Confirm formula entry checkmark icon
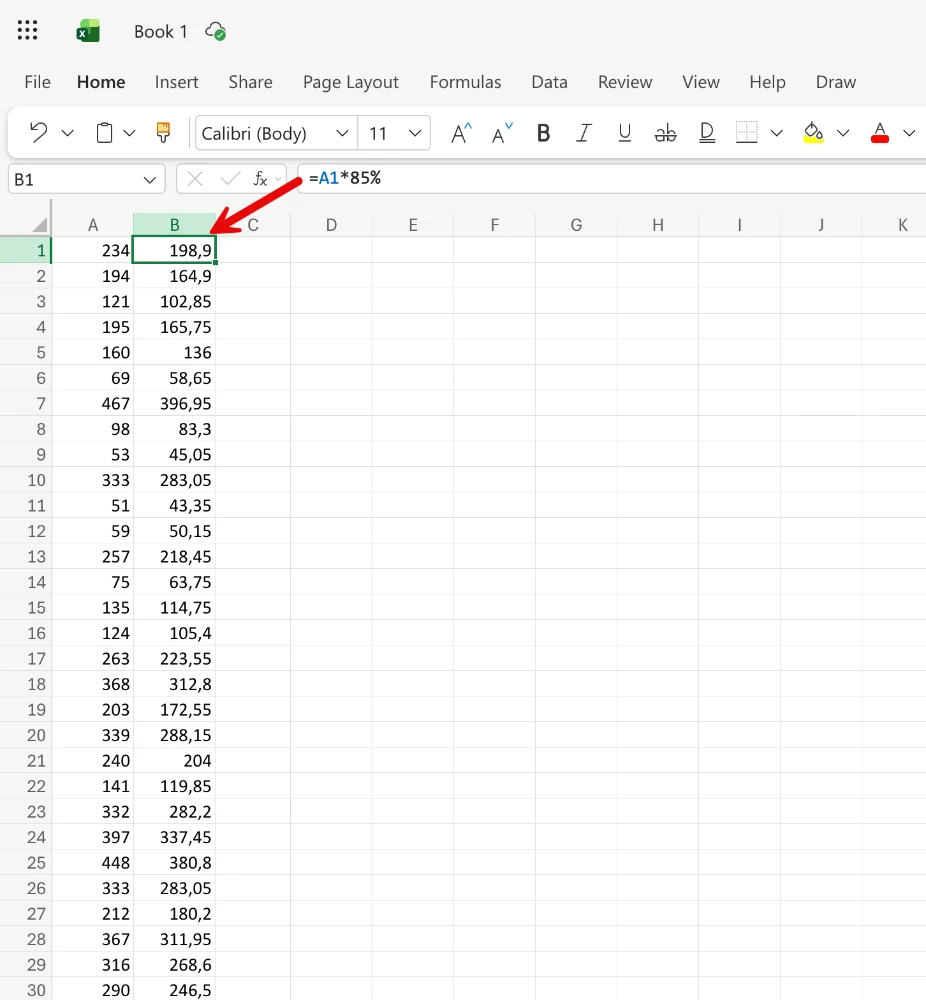Image resolution: width=926 pixels, height=1000 pixels. coord(230,179)
